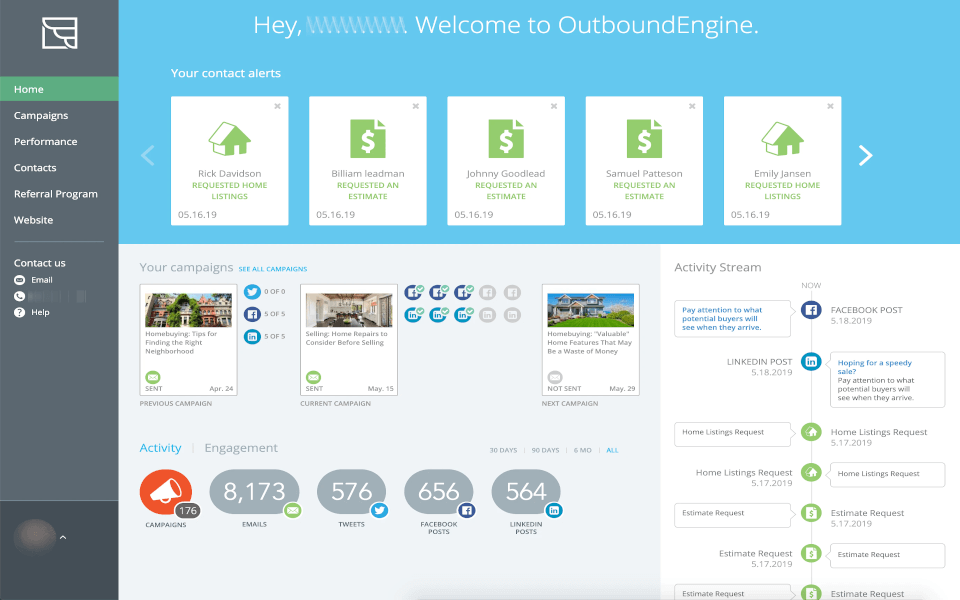Click first Estimate Request dollar marker
Screen dimensions: 960x600
811,513
